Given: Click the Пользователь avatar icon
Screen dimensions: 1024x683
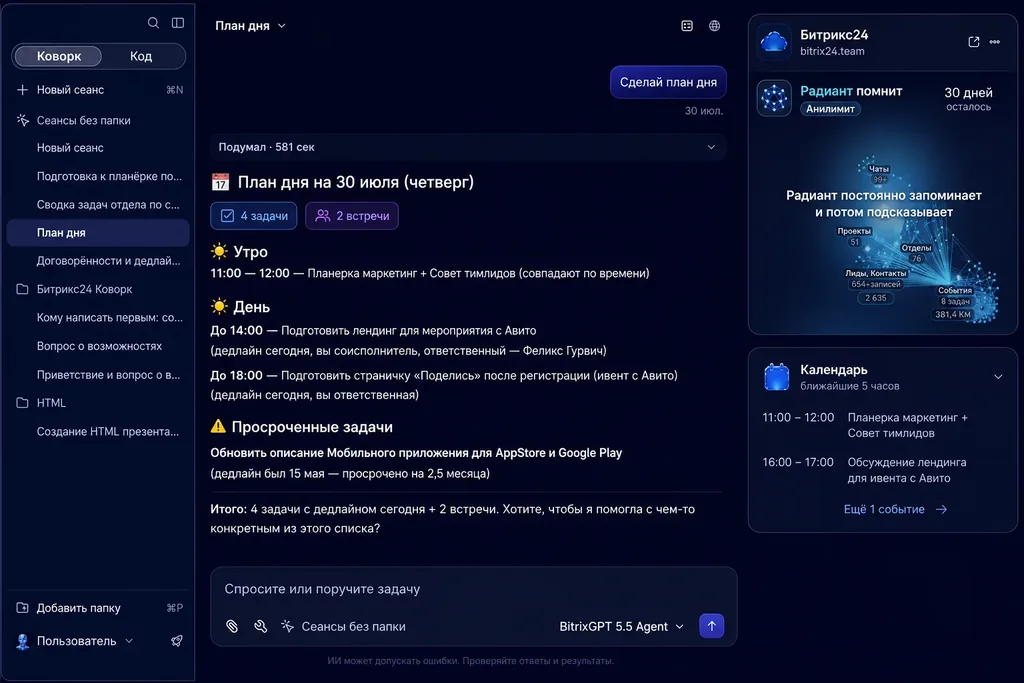Looking at the screenshot, I should pos(22,641).
